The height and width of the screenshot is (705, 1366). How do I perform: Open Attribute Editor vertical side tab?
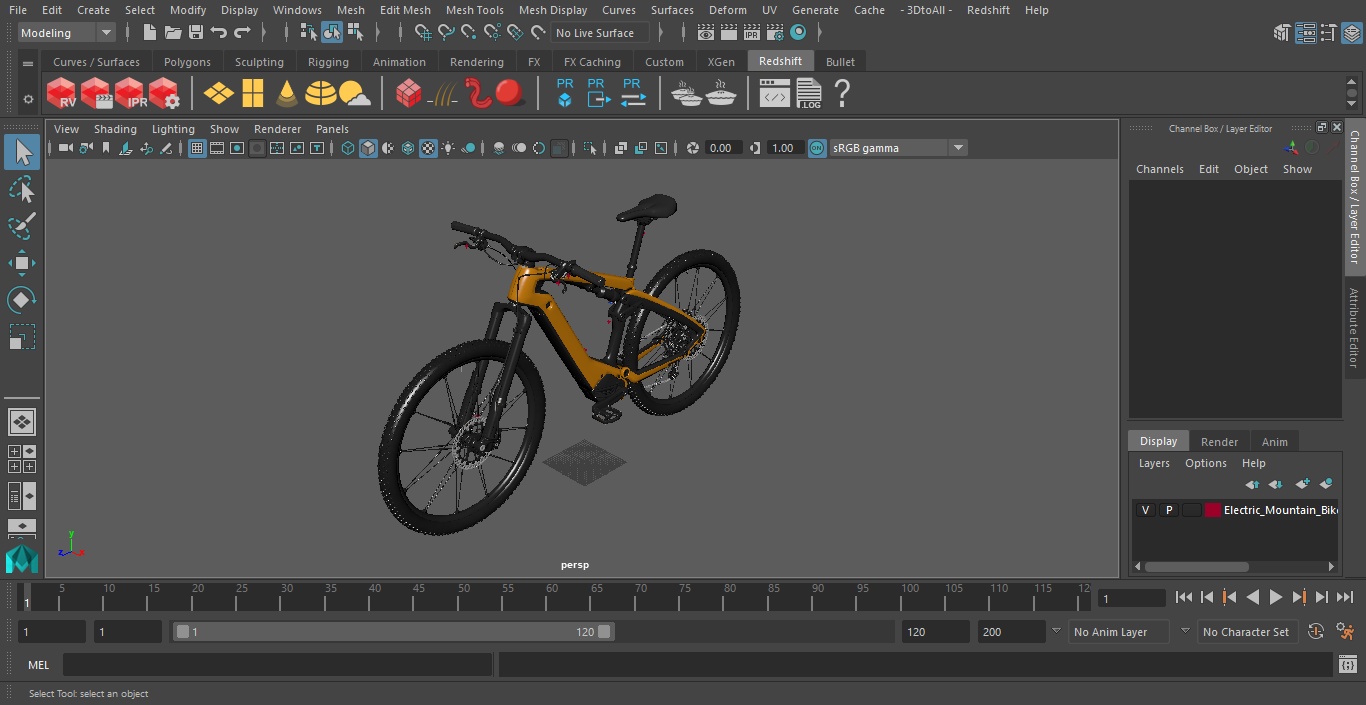click(1354, 328)
